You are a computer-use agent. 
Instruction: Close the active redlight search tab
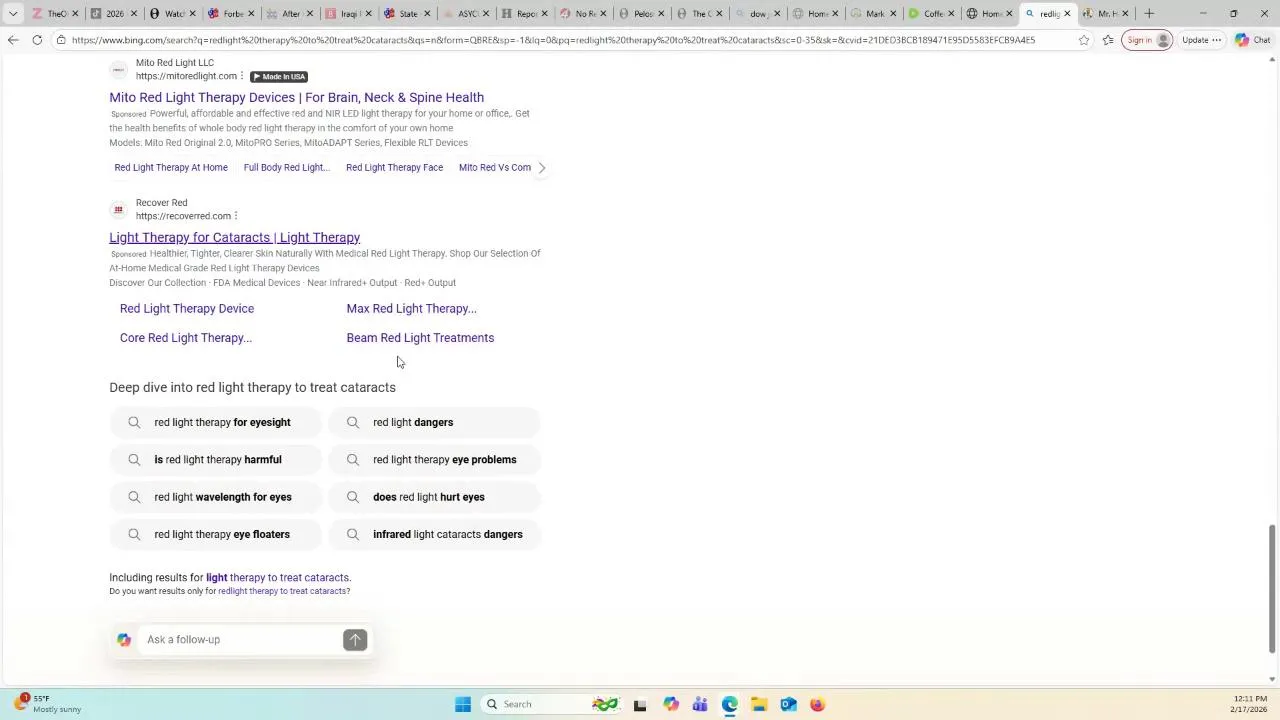[x=1067, y=13]
